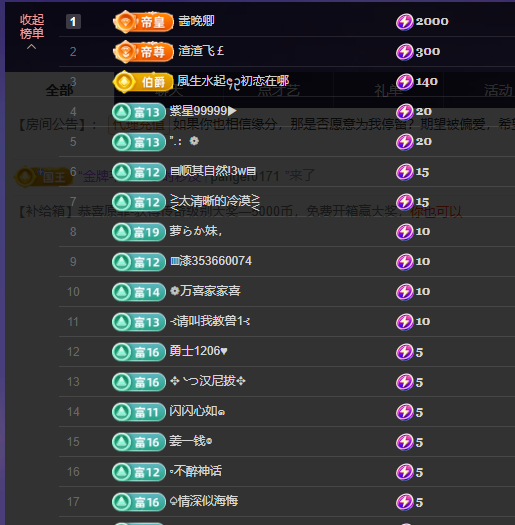515x525 pixels.
Task: Click the 伯爵 gold badge on rank 3
Action: pyautogui.click(x=143, y=81)
